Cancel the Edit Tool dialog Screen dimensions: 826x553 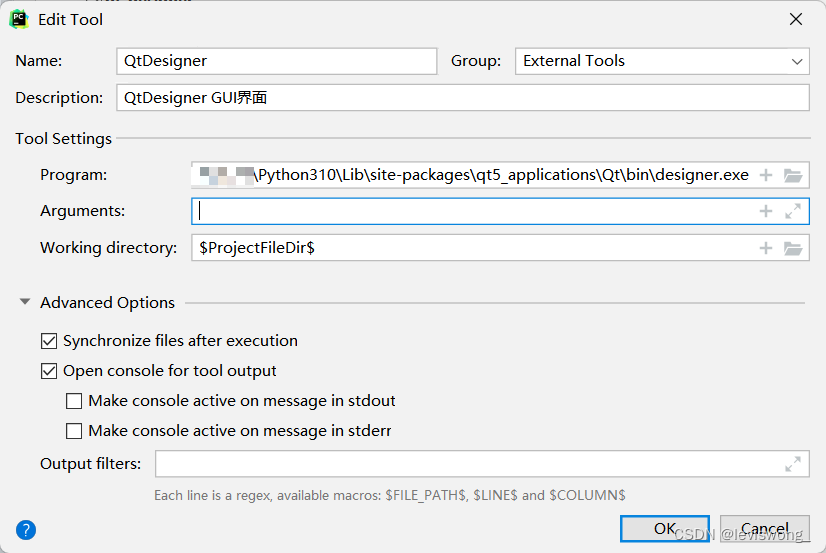(x=765, y=528)
